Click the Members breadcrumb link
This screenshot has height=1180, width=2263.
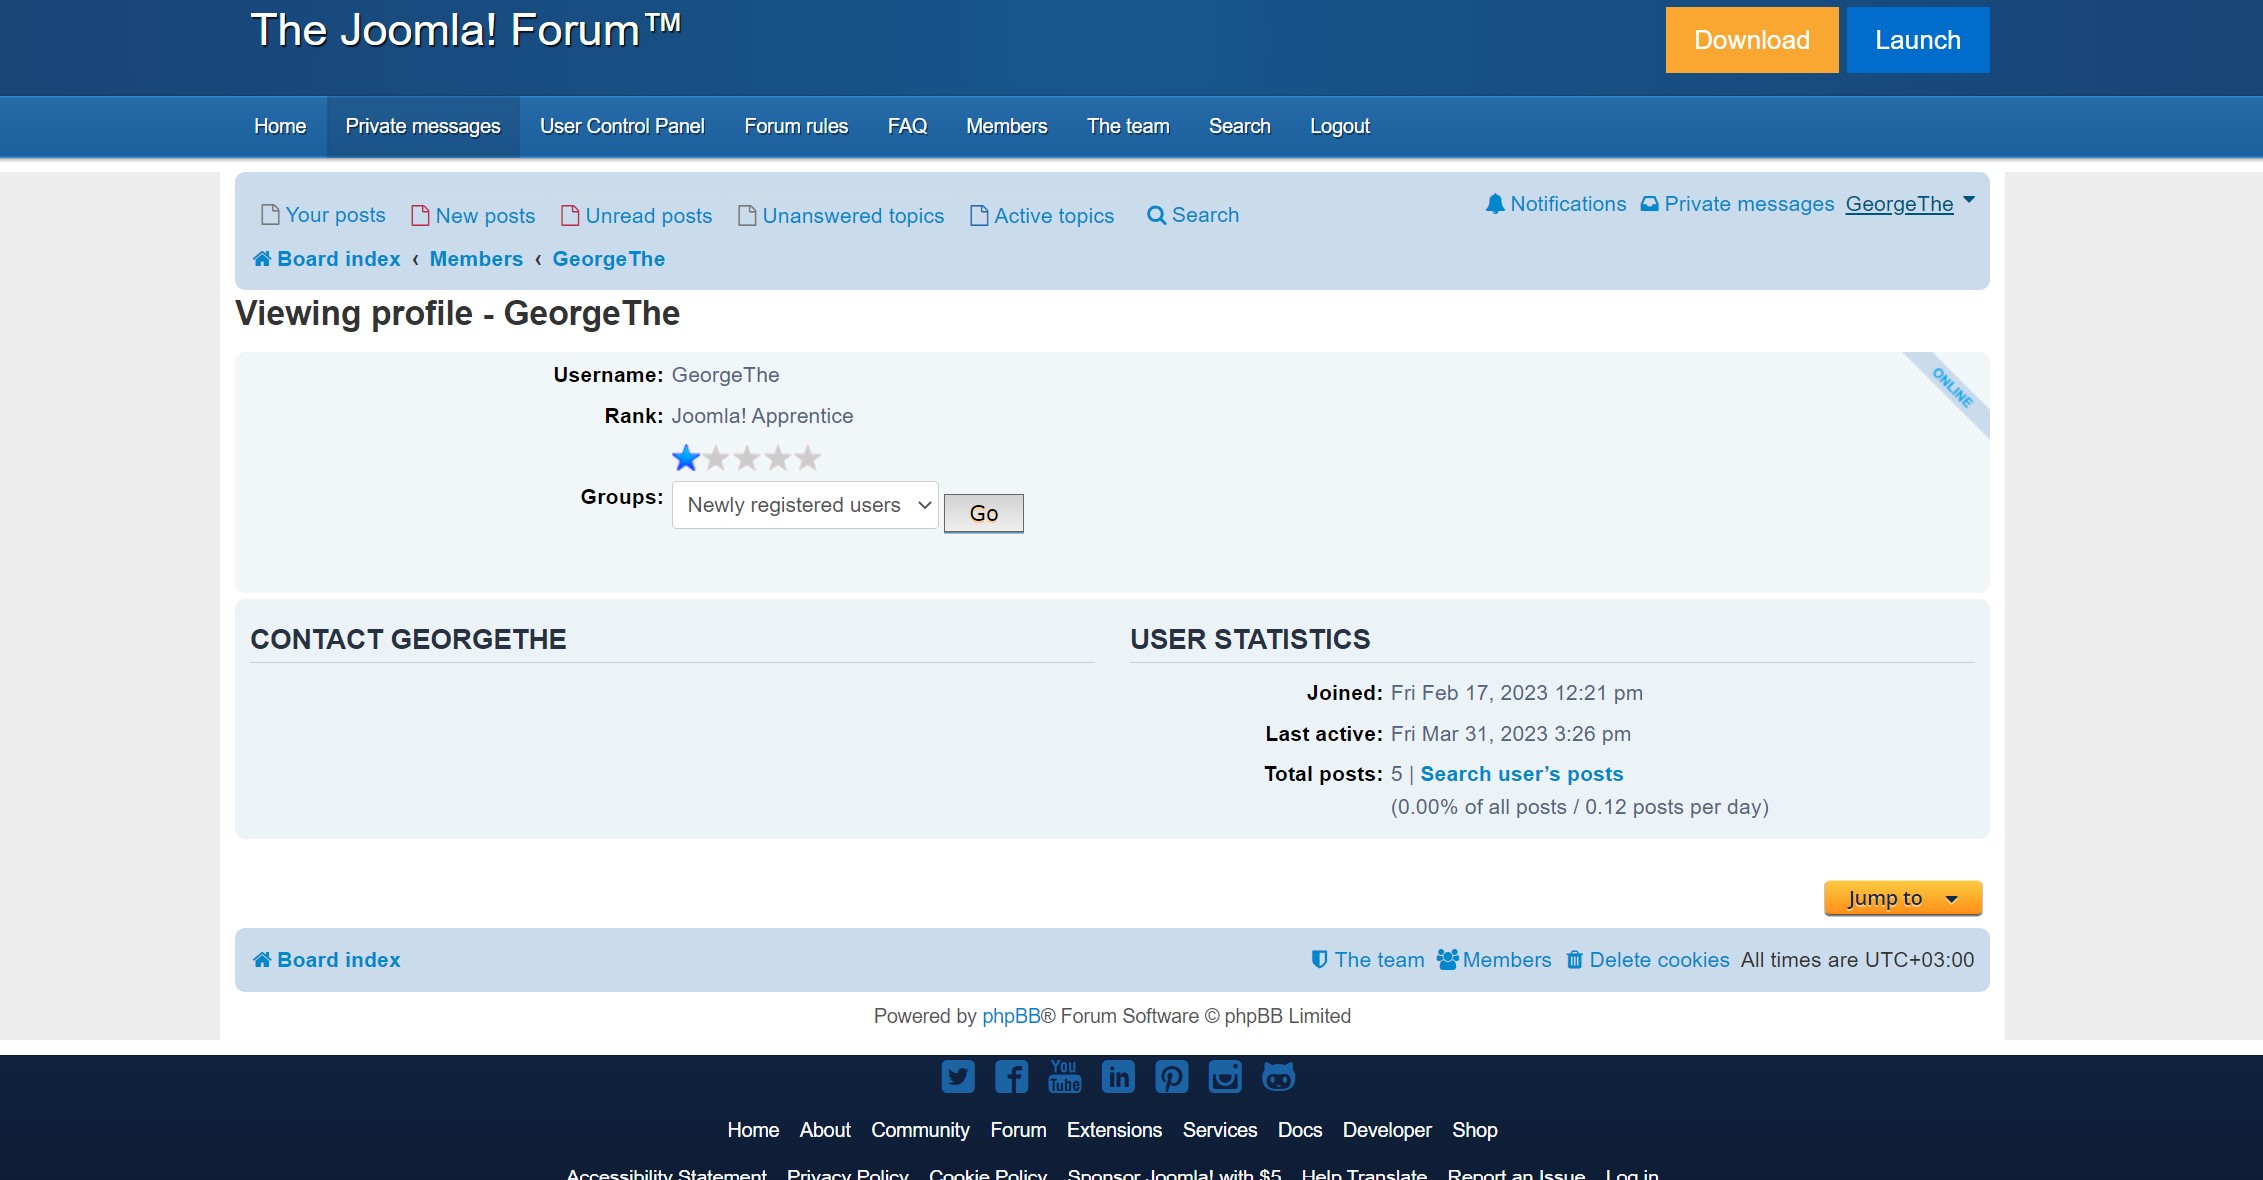point(476,259)
